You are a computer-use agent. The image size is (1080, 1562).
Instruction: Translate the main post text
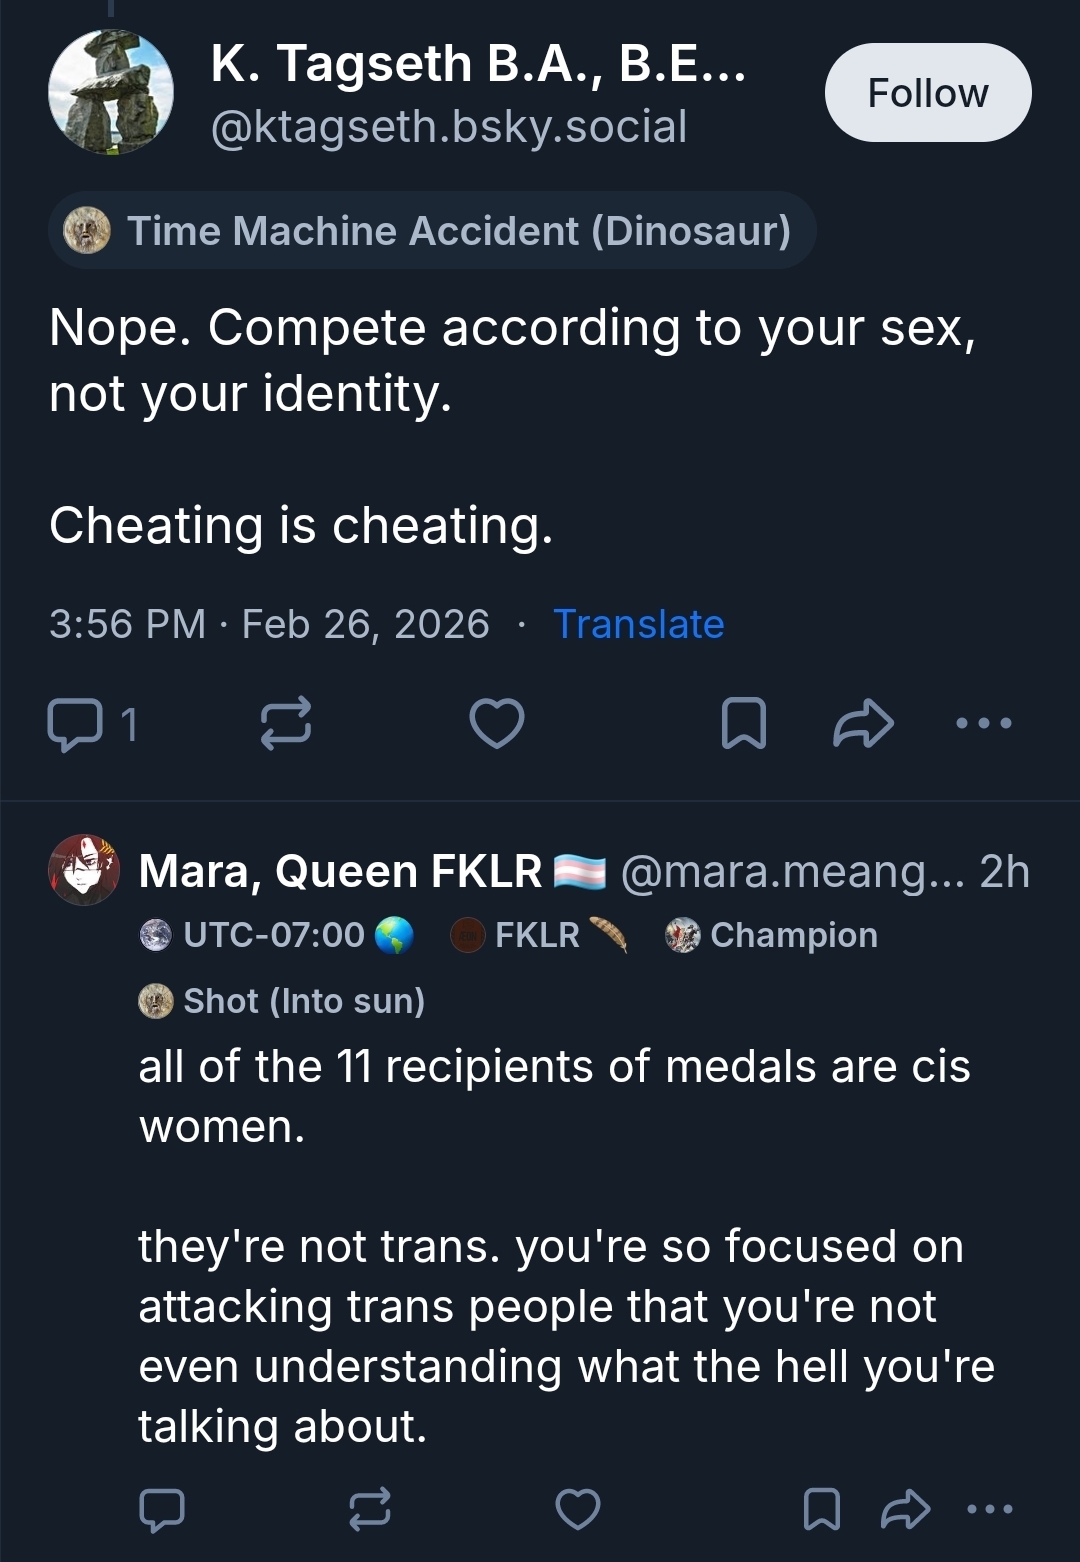point(638,624)
